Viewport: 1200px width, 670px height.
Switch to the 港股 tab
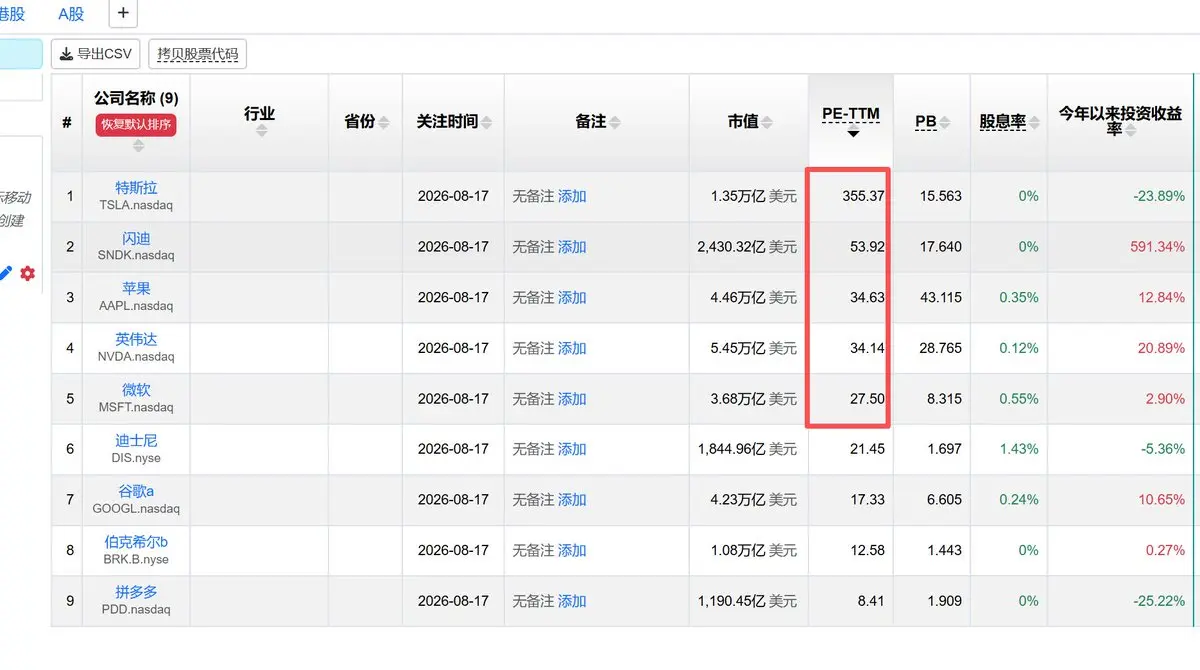click(12, 14)
